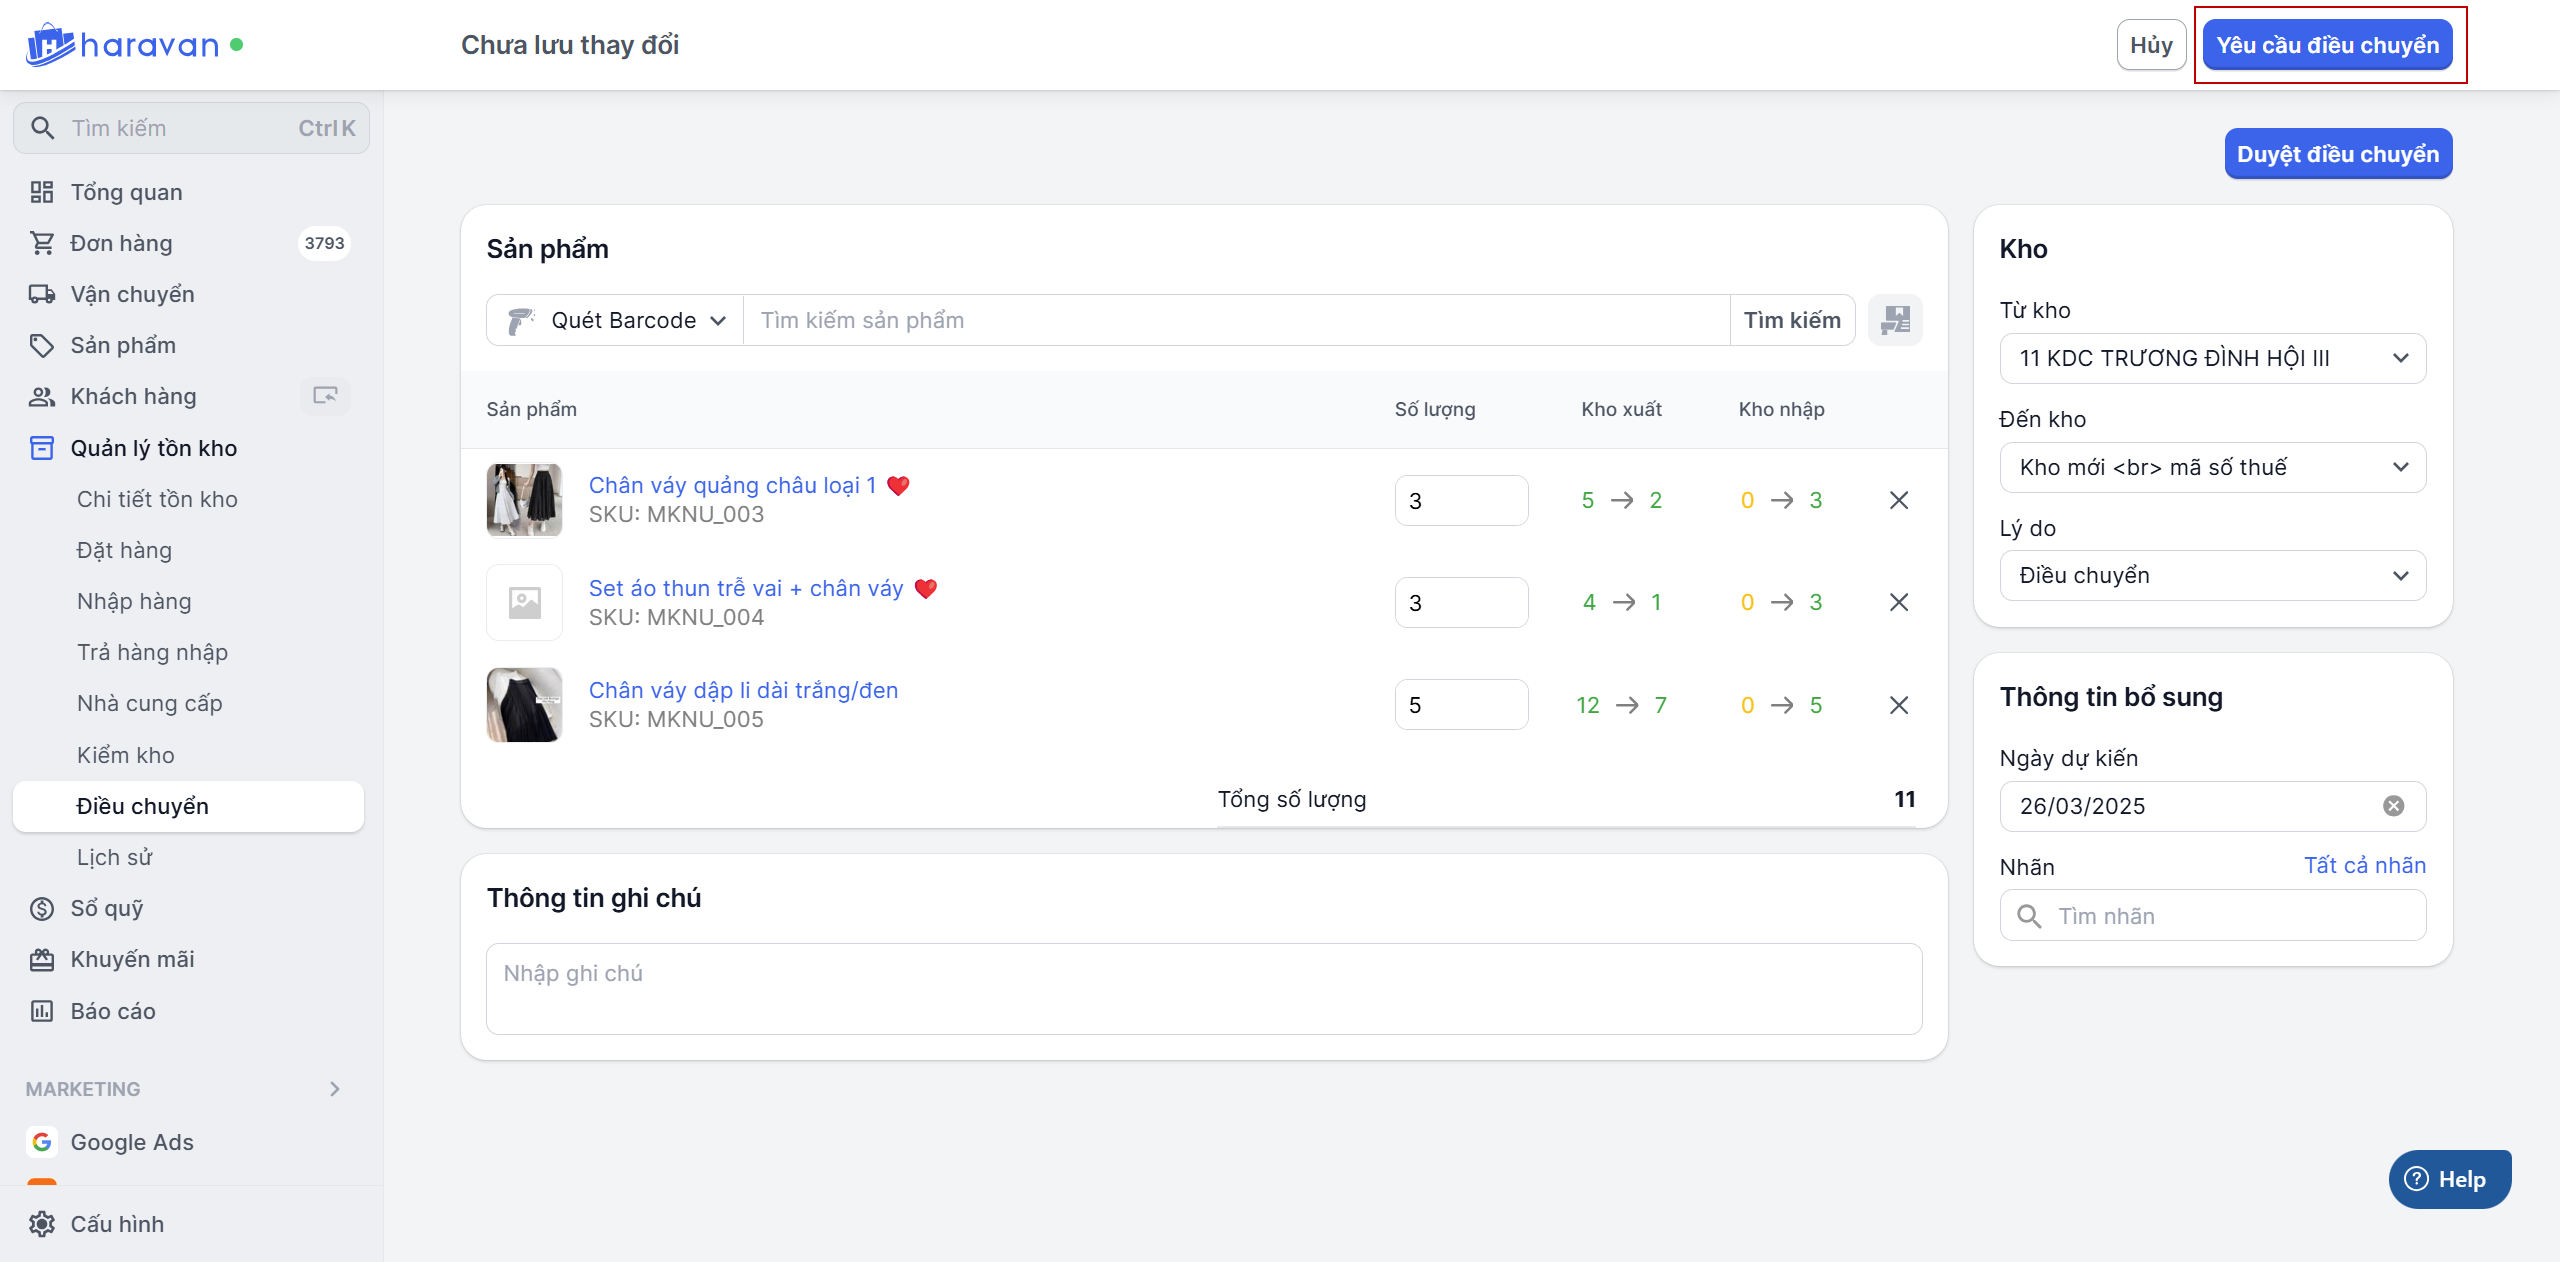Click Yêu cầu điều chuyển button
The width and height of the screenshot is (2560, 1262).
pyautogui.click(x=2327, y=45)
